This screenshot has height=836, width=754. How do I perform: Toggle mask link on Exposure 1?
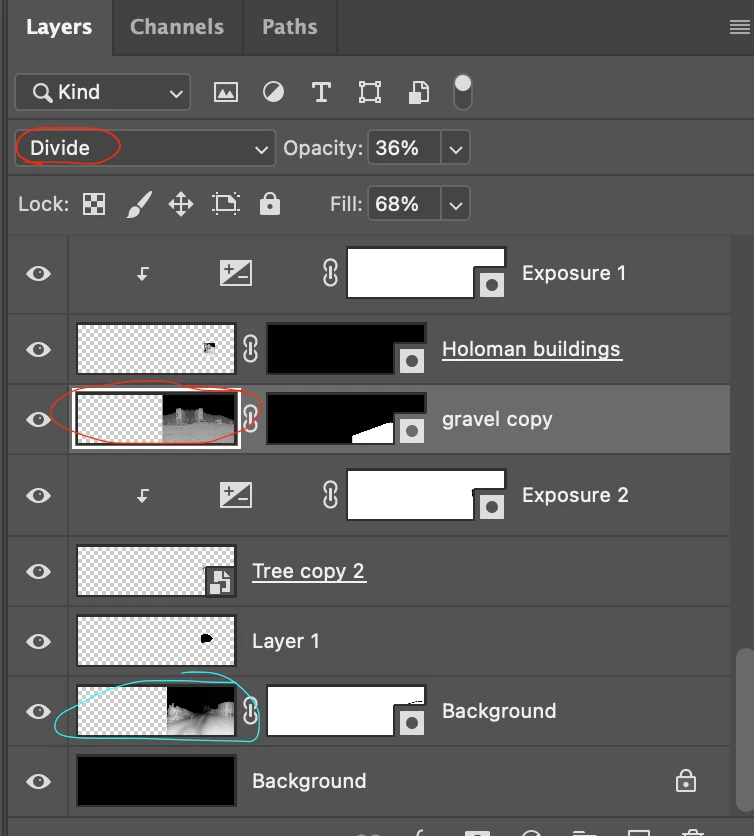pyautogui.click(x=330, y=273)
